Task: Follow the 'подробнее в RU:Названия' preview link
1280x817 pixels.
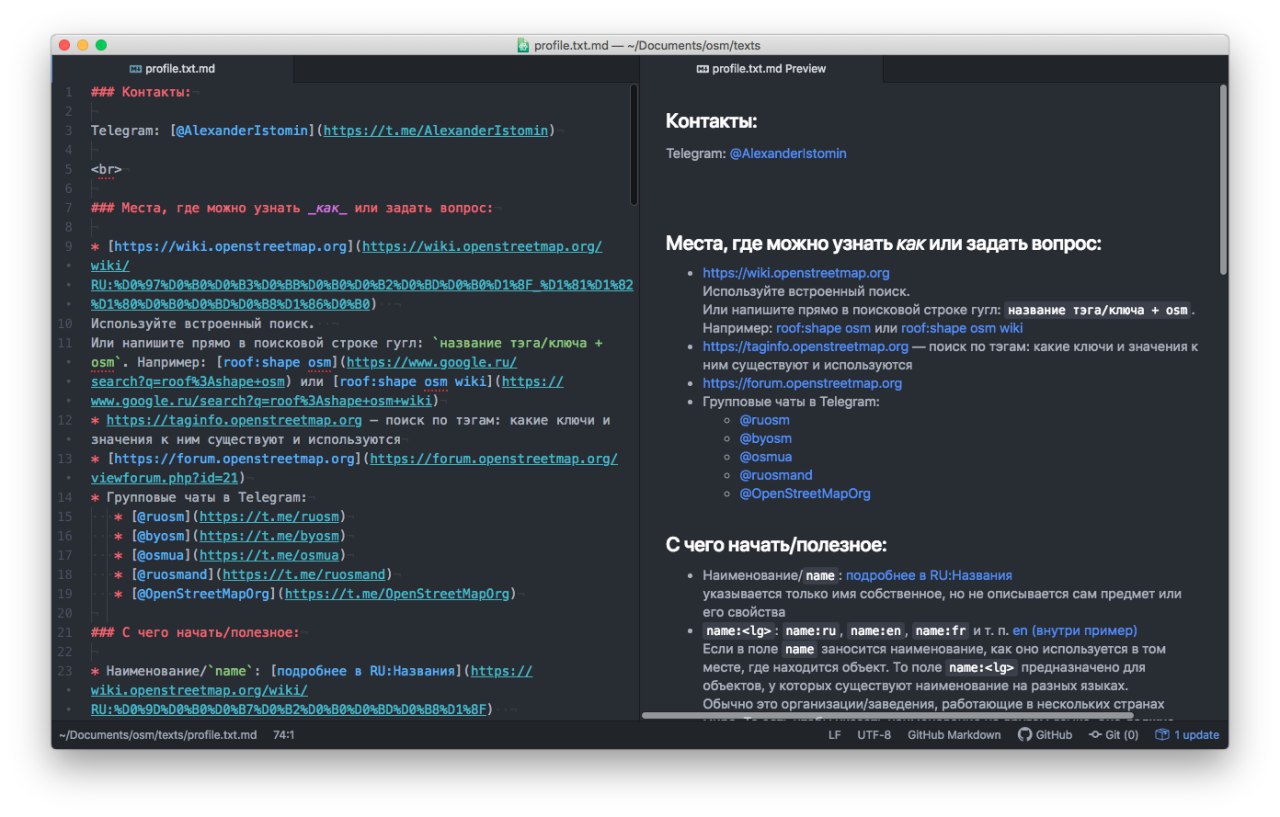Action: pos(929,575)
